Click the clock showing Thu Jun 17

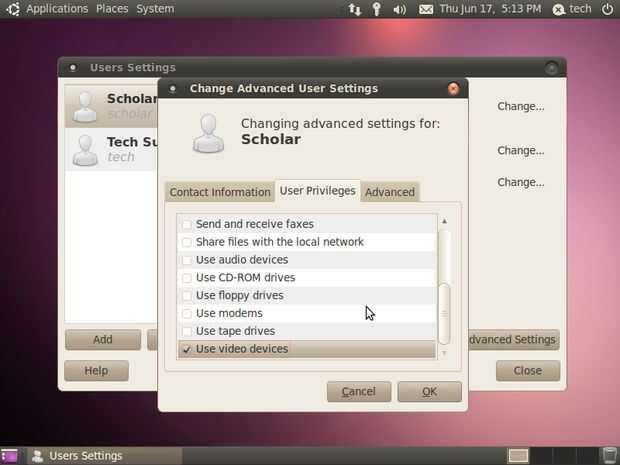pos(490,9)
